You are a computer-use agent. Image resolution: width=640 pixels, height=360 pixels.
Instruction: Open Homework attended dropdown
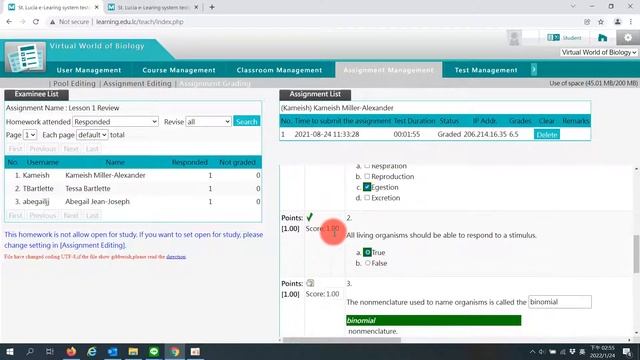click(116, 122)
